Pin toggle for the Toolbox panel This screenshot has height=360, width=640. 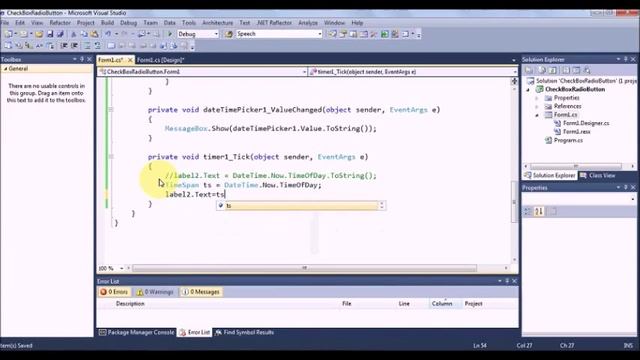82,59
